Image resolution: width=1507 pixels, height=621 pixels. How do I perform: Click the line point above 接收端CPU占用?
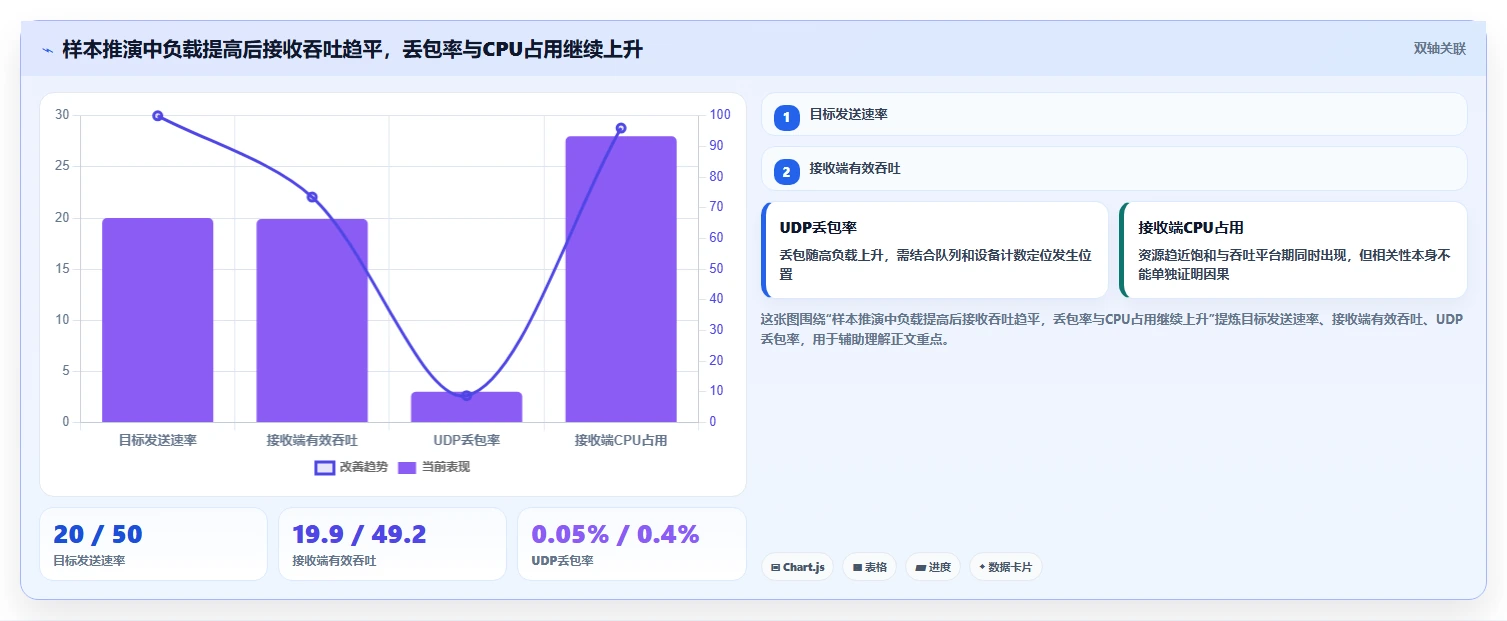tap(621, 128)
